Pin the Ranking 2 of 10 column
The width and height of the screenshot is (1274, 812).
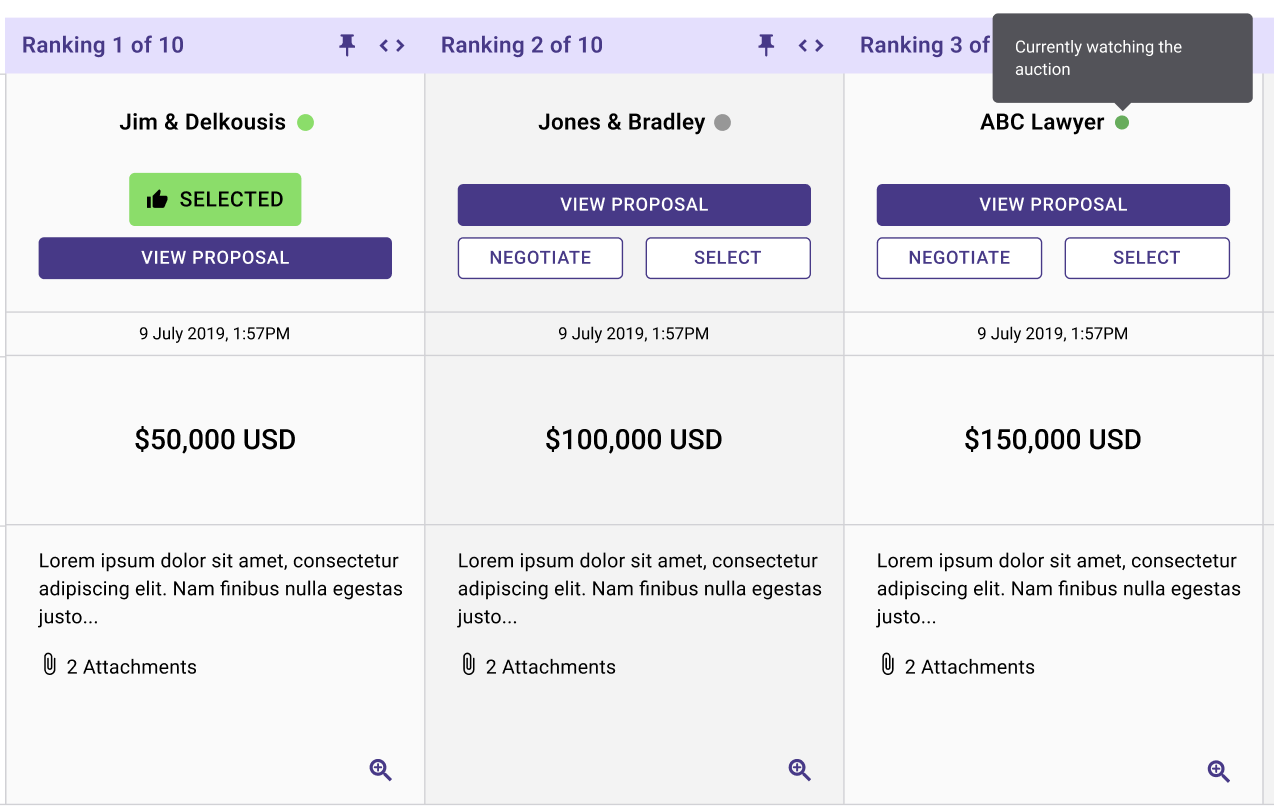pos(766,45)
